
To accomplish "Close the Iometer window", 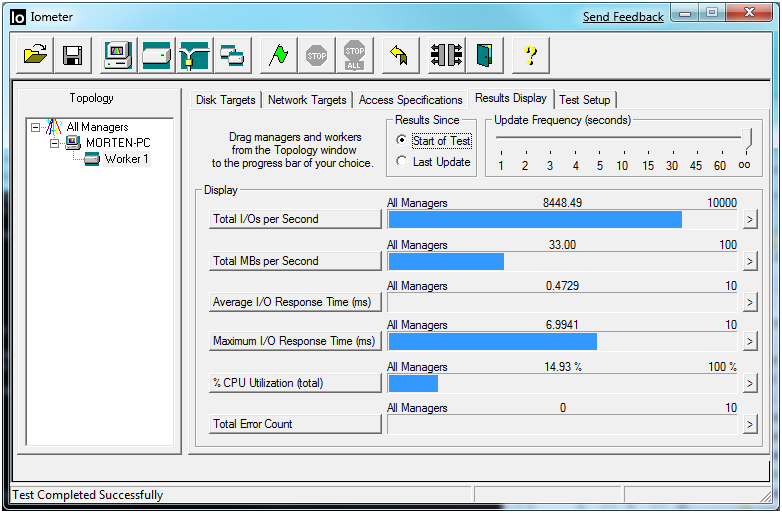I will pos(749,13).
